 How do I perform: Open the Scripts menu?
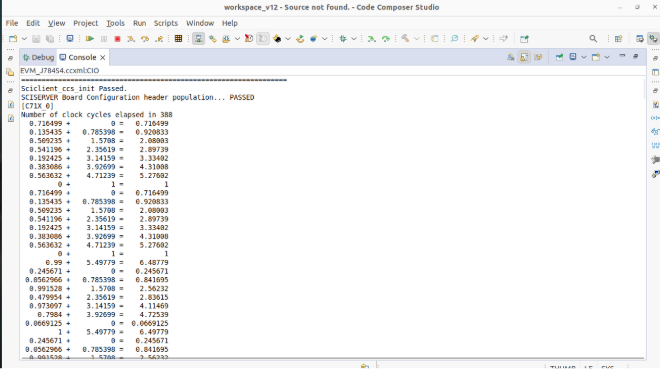pos(166,23)
